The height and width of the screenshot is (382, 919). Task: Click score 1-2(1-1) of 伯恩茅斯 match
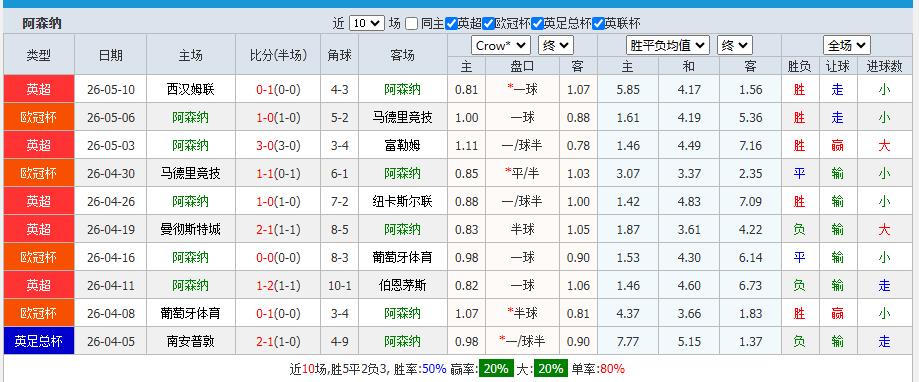point(278,285)
